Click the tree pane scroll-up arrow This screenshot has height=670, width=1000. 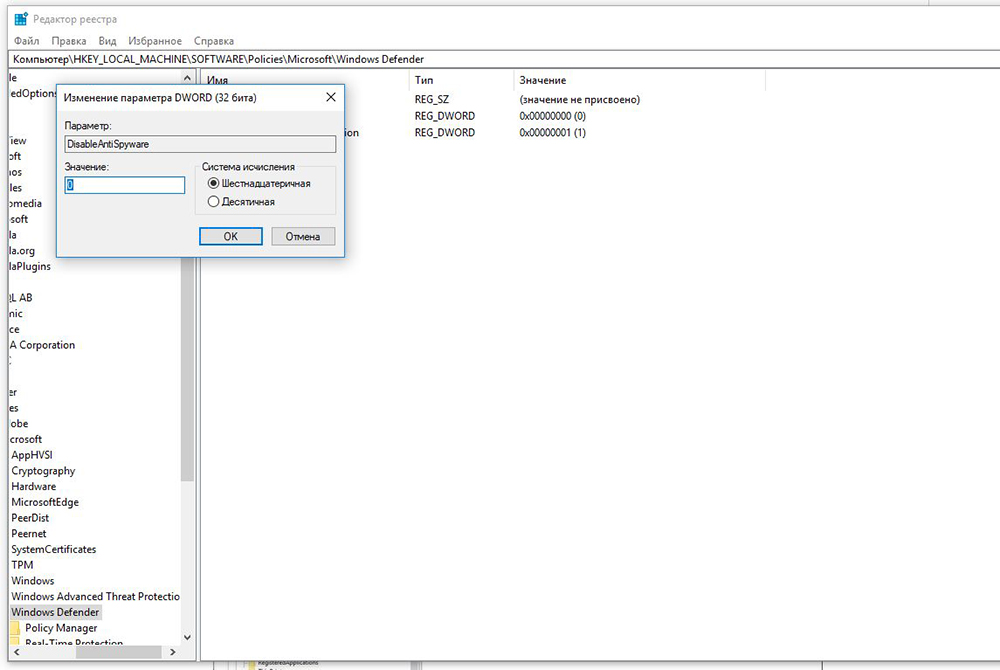(187, 77)
